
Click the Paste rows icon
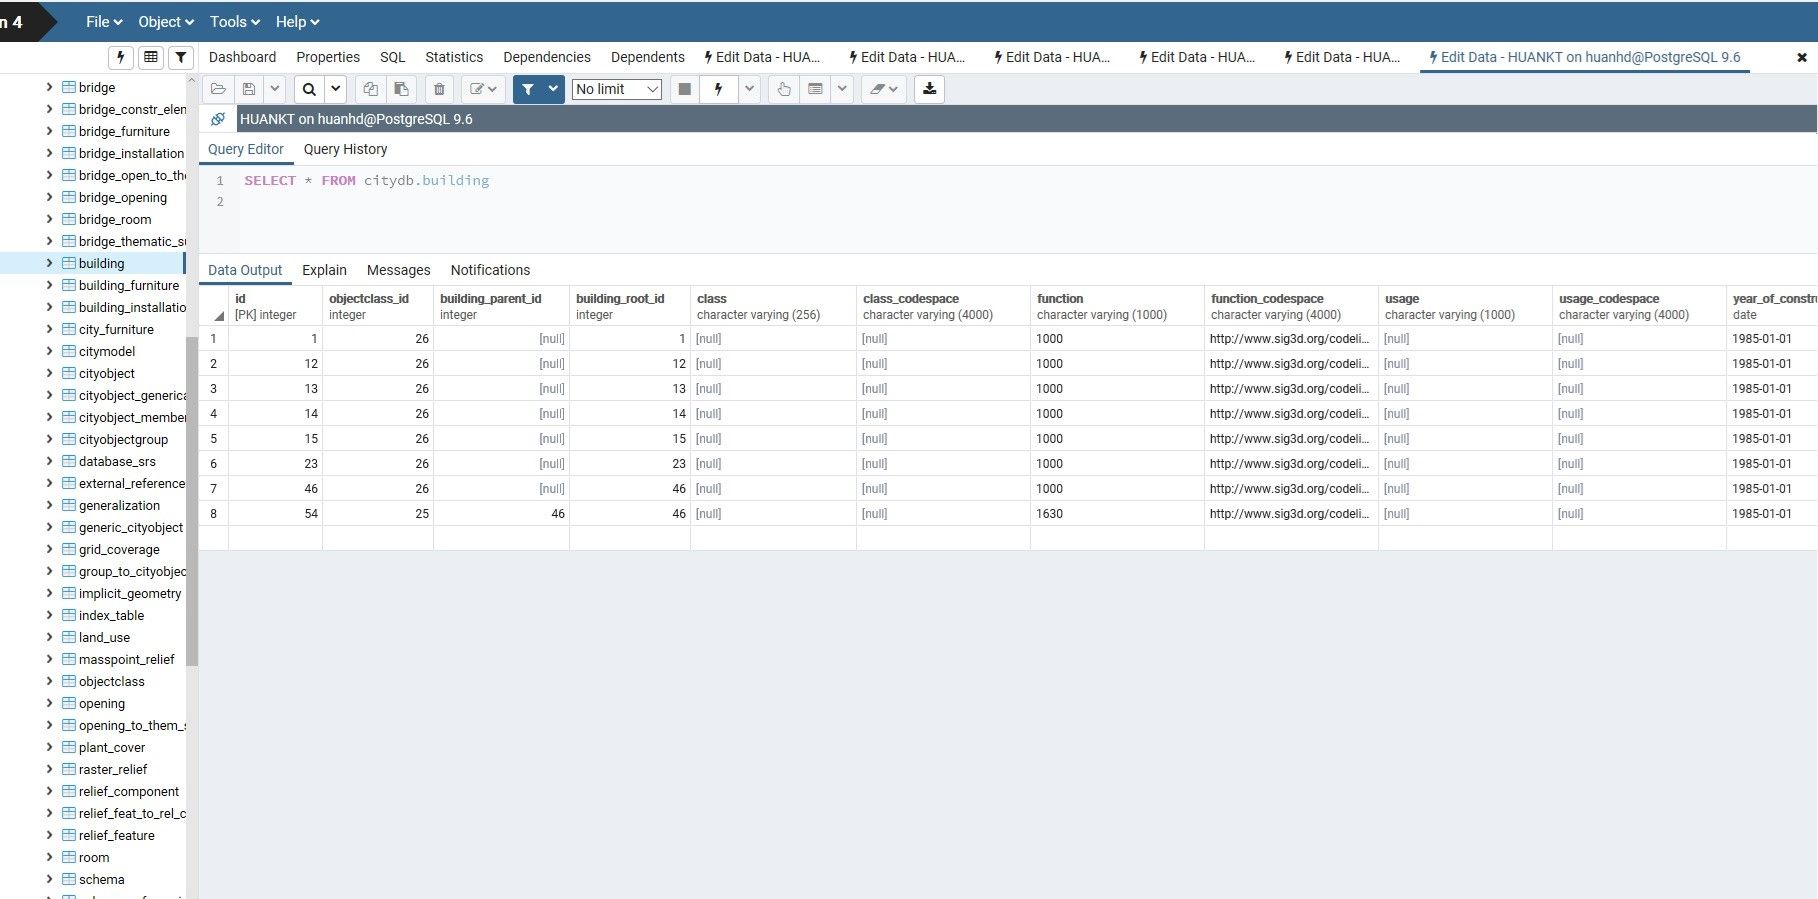[401, 89]
